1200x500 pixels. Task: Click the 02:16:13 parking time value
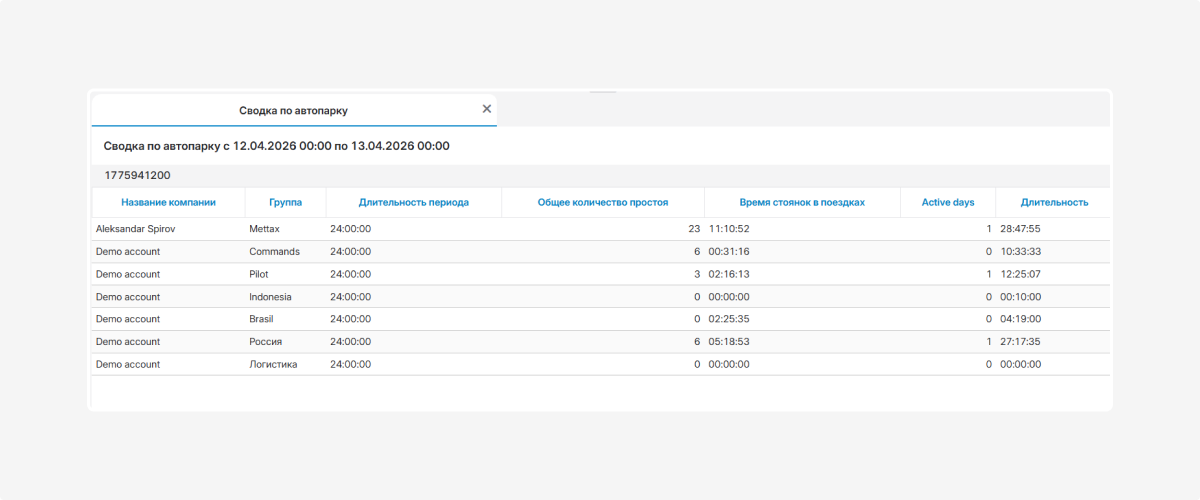click(x=729, y=274)
